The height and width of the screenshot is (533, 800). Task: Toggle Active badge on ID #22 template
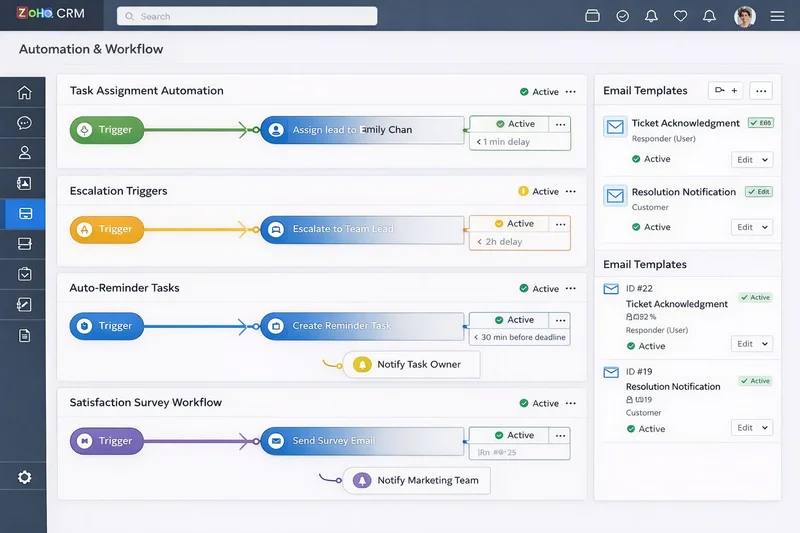(x=755, y=297)
